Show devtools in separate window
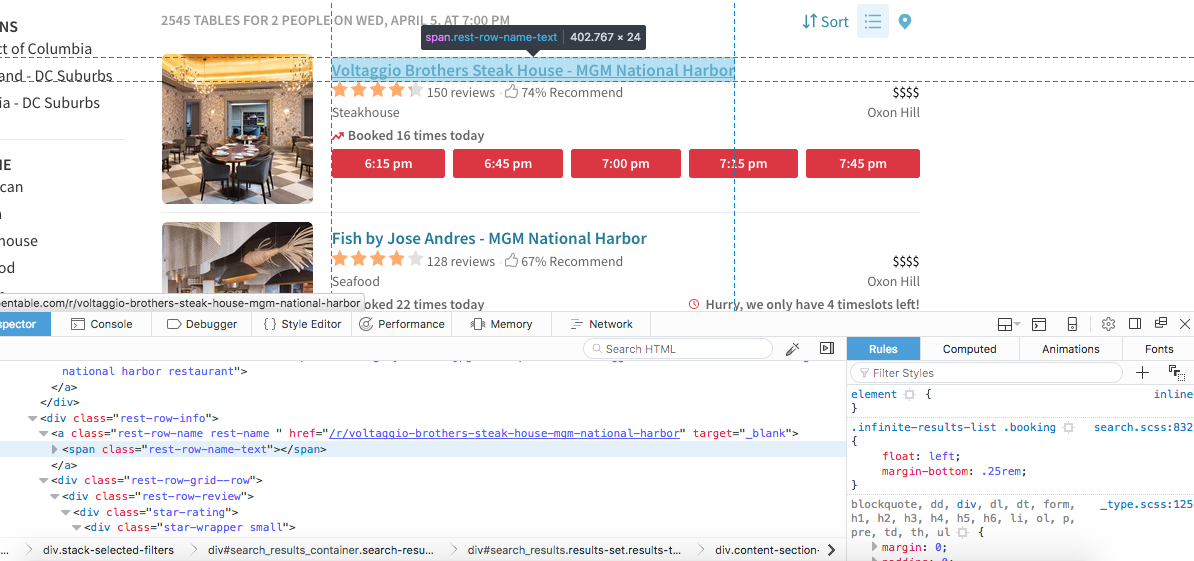Viewport: 1194px width, 561px height. [x=1160, y=324]
